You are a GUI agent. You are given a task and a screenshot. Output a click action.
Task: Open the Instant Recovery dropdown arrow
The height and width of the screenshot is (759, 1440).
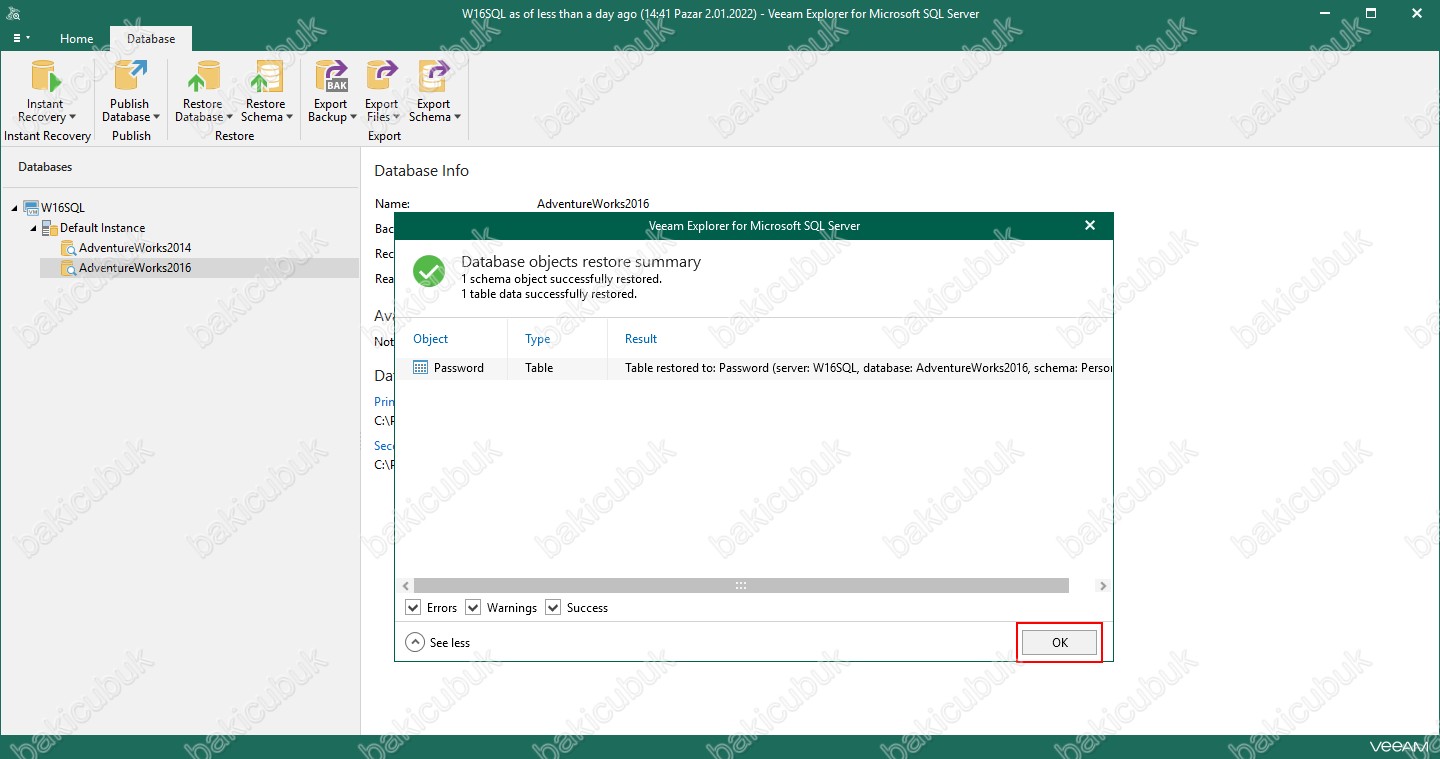(x=72, y=118)
